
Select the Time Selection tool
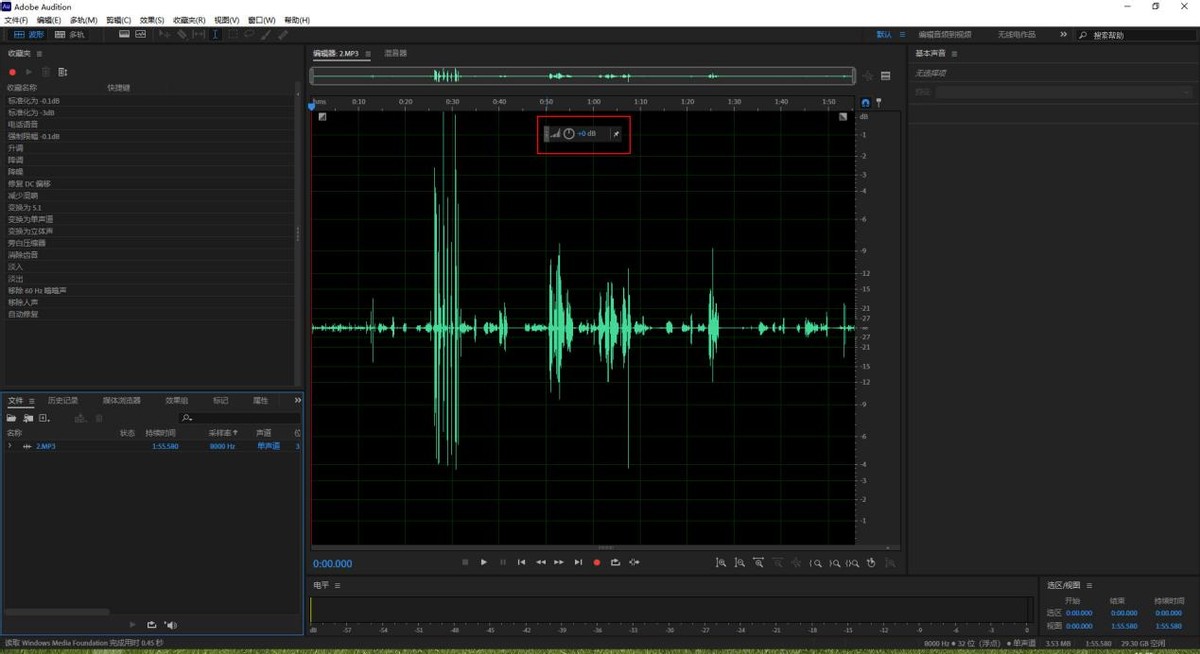[x=216, y=34]
